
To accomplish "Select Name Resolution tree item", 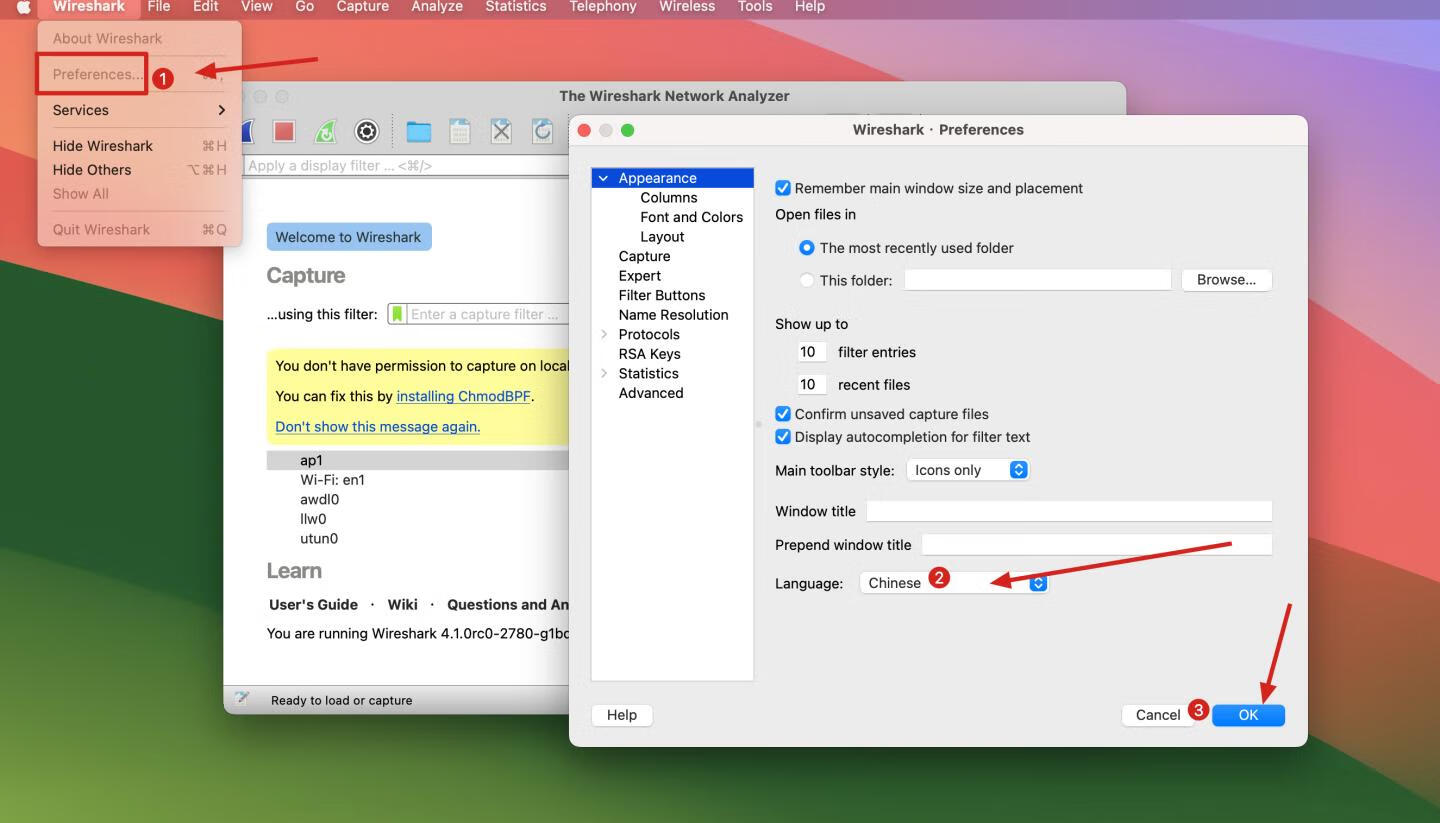I will [x=673, y=315].
